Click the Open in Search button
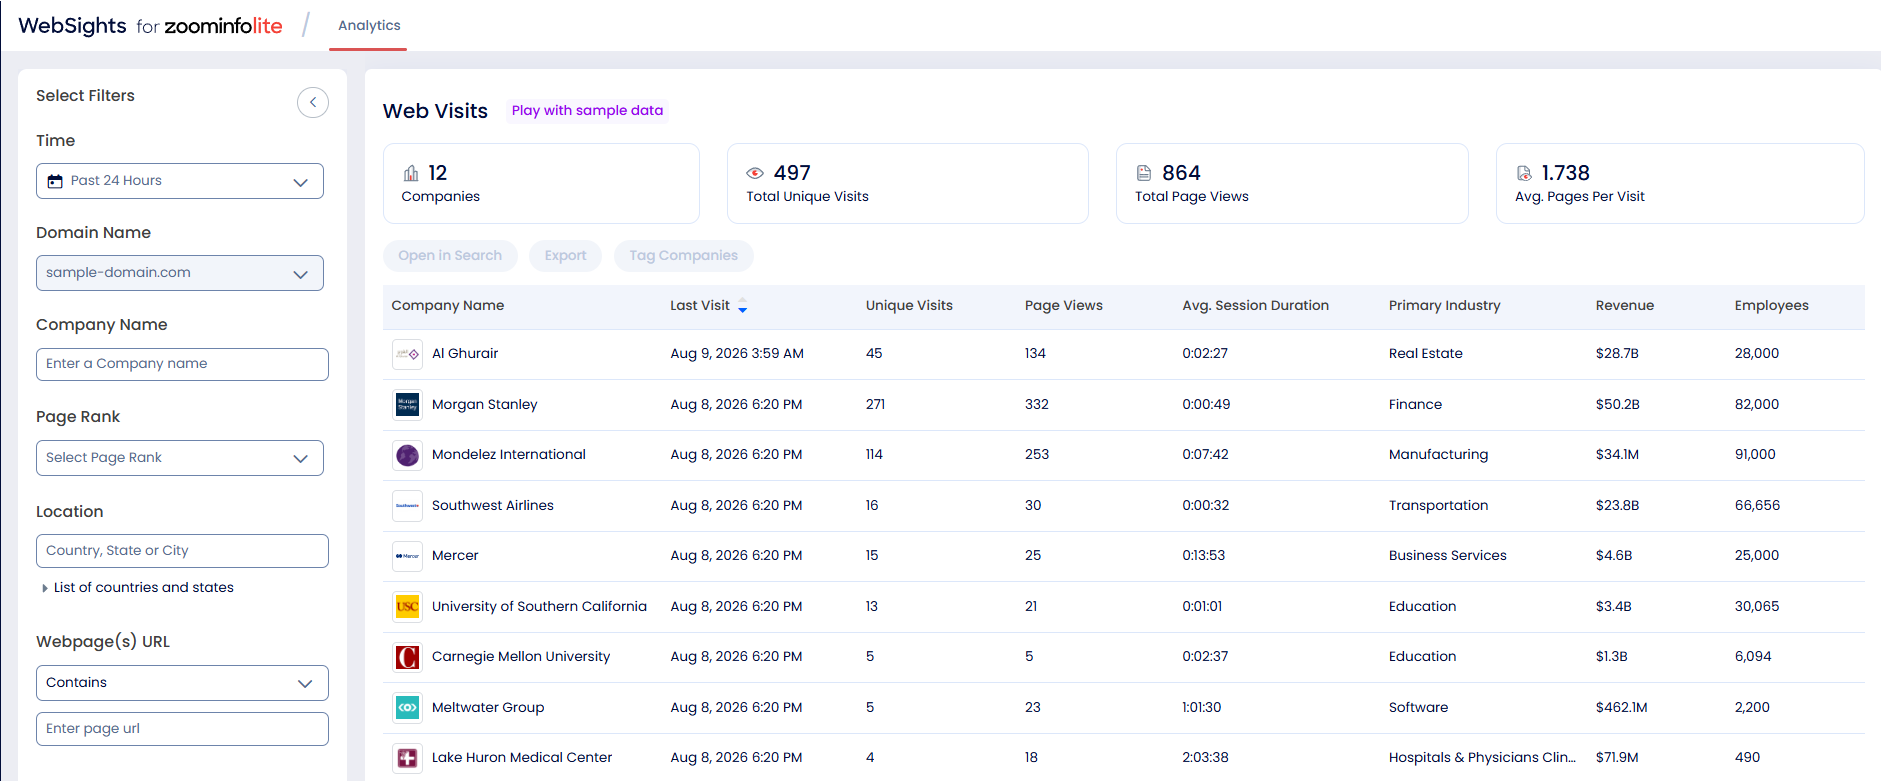 click(450, 256)
